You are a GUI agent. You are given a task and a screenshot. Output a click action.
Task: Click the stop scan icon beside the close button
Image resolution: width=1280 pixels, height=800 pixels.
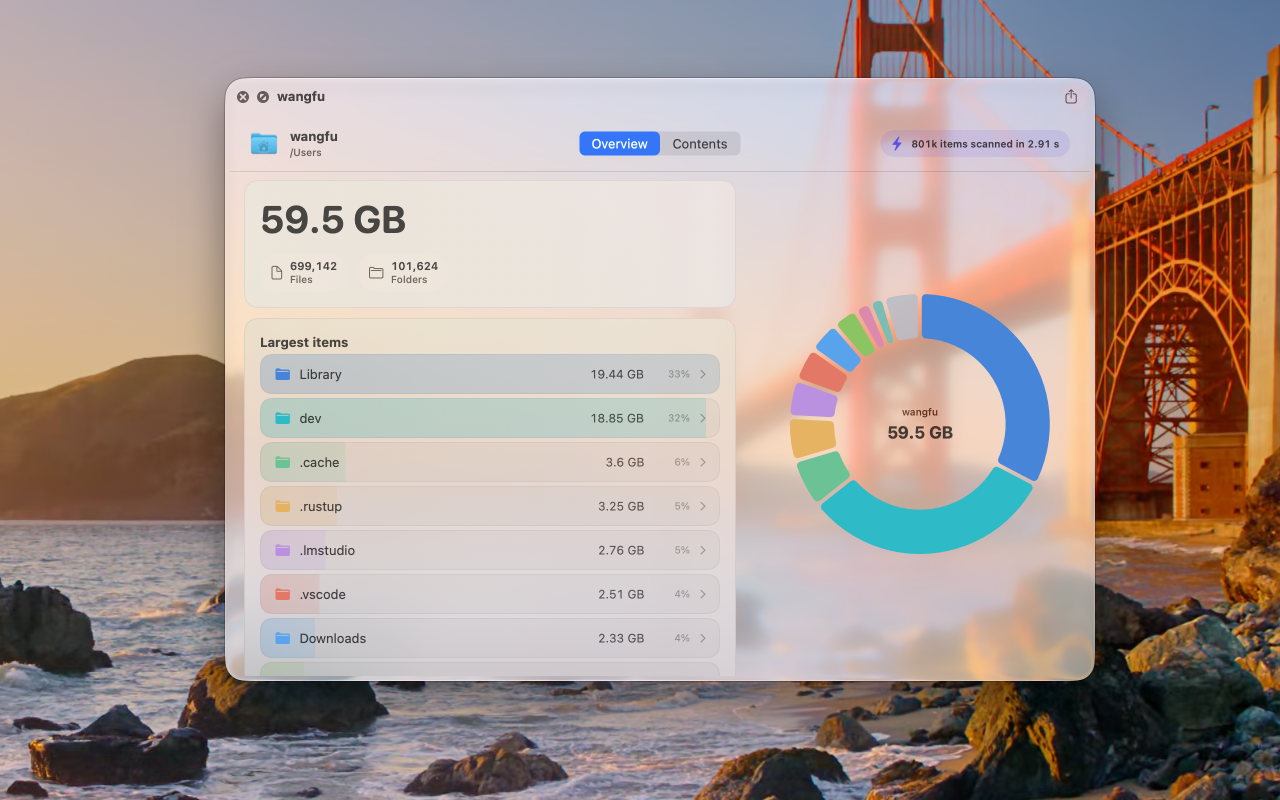(263, 97)
